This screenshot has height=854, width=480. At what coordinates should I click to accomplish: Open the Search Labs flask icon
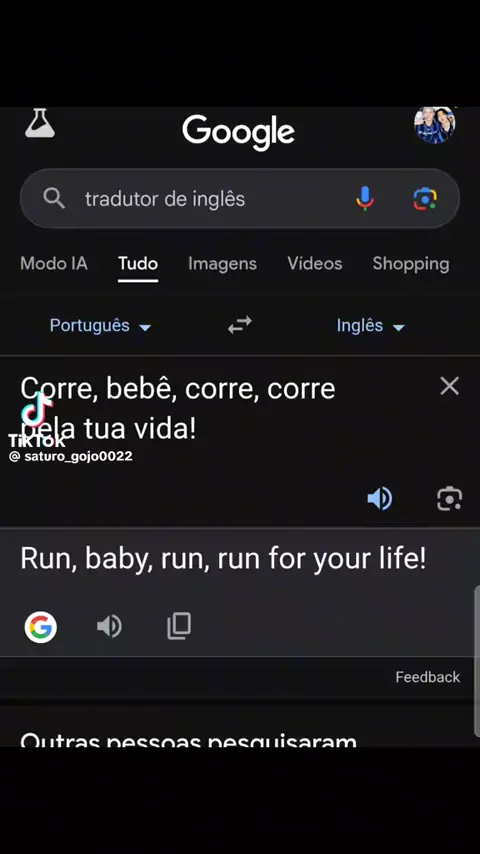(x=40, y=123)
